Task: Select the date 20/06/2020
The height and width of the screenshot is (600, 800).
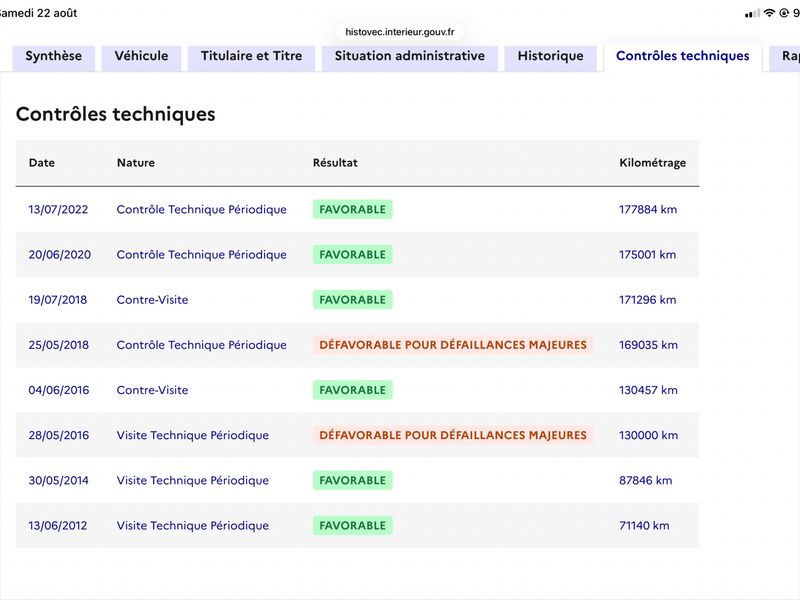Action: (60, 255)
